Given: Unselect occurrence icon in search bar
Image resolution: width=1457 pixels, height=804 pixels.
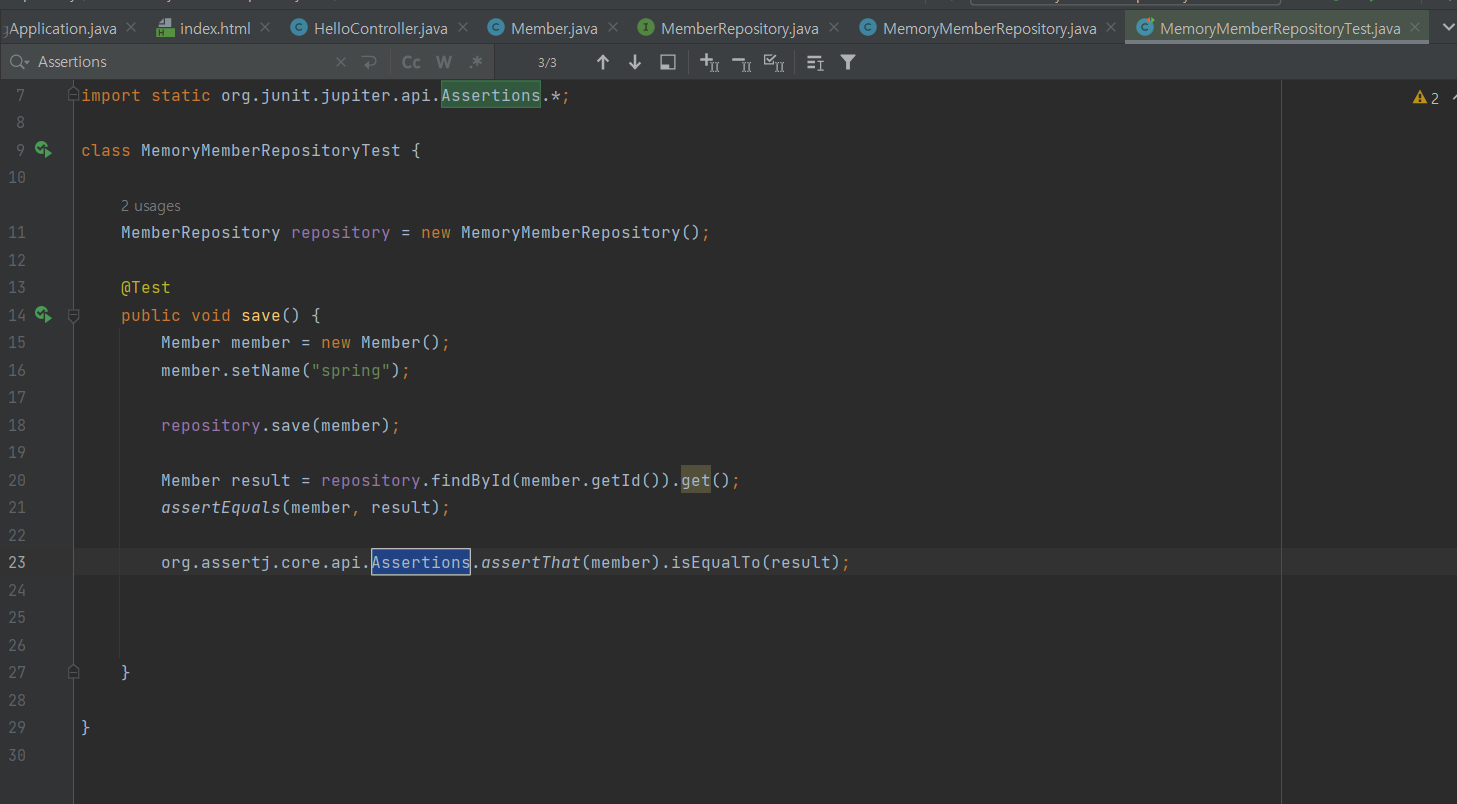Looking at the screenshot, I should coord(741,62).
